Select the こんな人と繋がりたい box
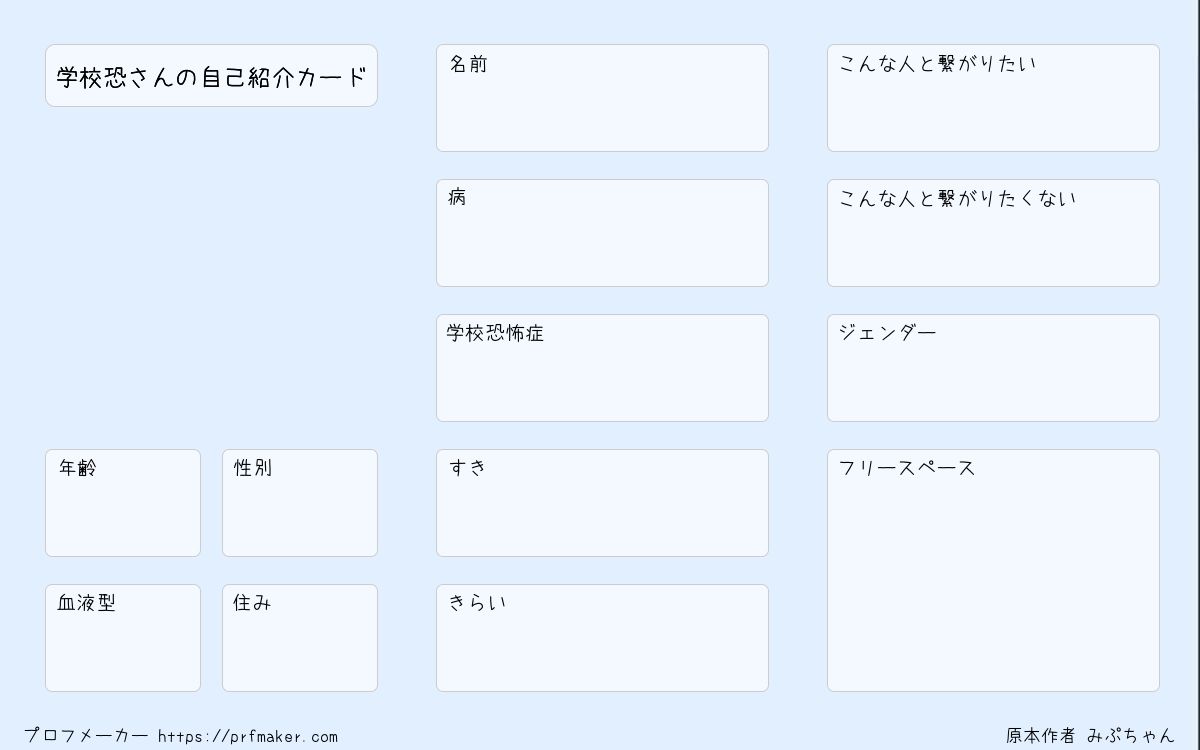This screenshot has width=1200, height=750. click(993, 98)
